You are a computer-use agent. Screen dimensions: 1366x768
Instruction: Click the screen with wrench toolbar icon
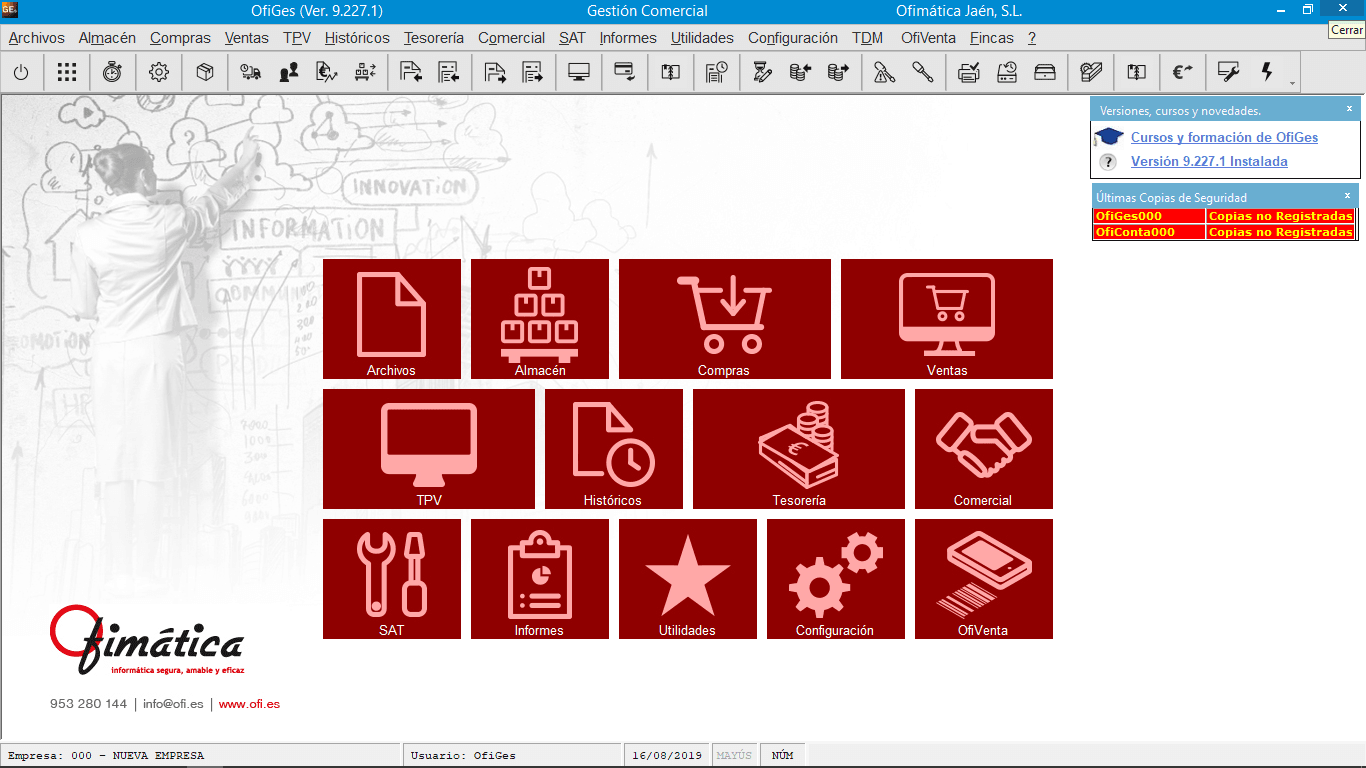tap(1229, 72)
